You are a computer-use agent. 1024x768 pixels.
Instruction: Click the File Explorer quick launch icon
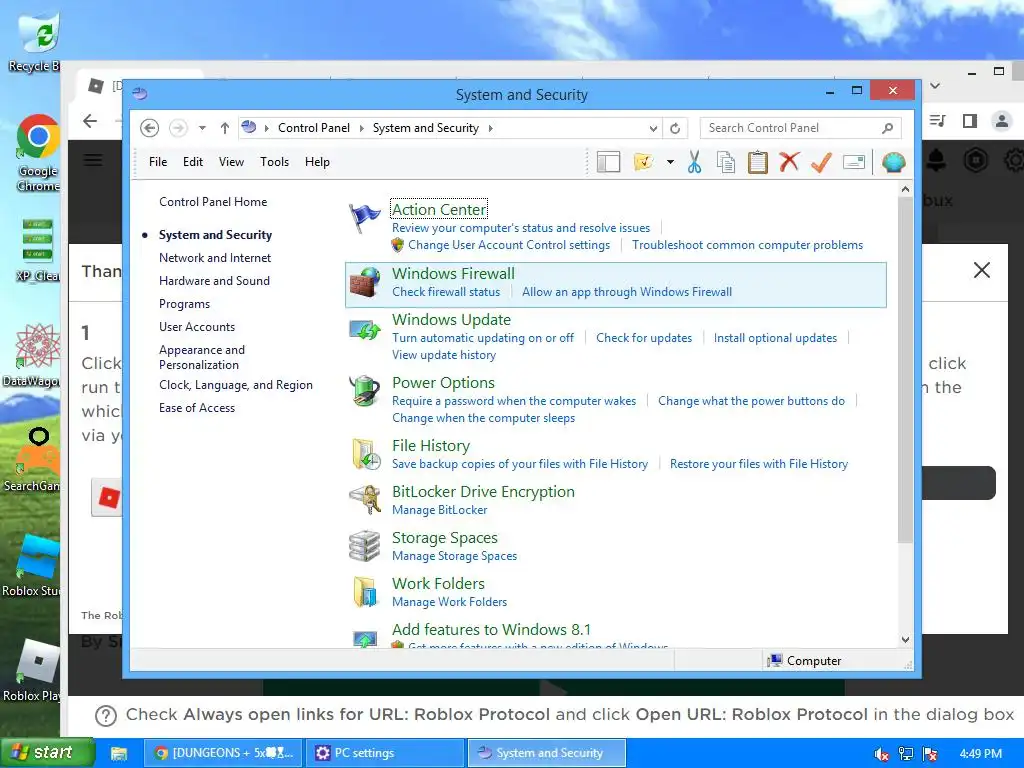pos(119,754)
